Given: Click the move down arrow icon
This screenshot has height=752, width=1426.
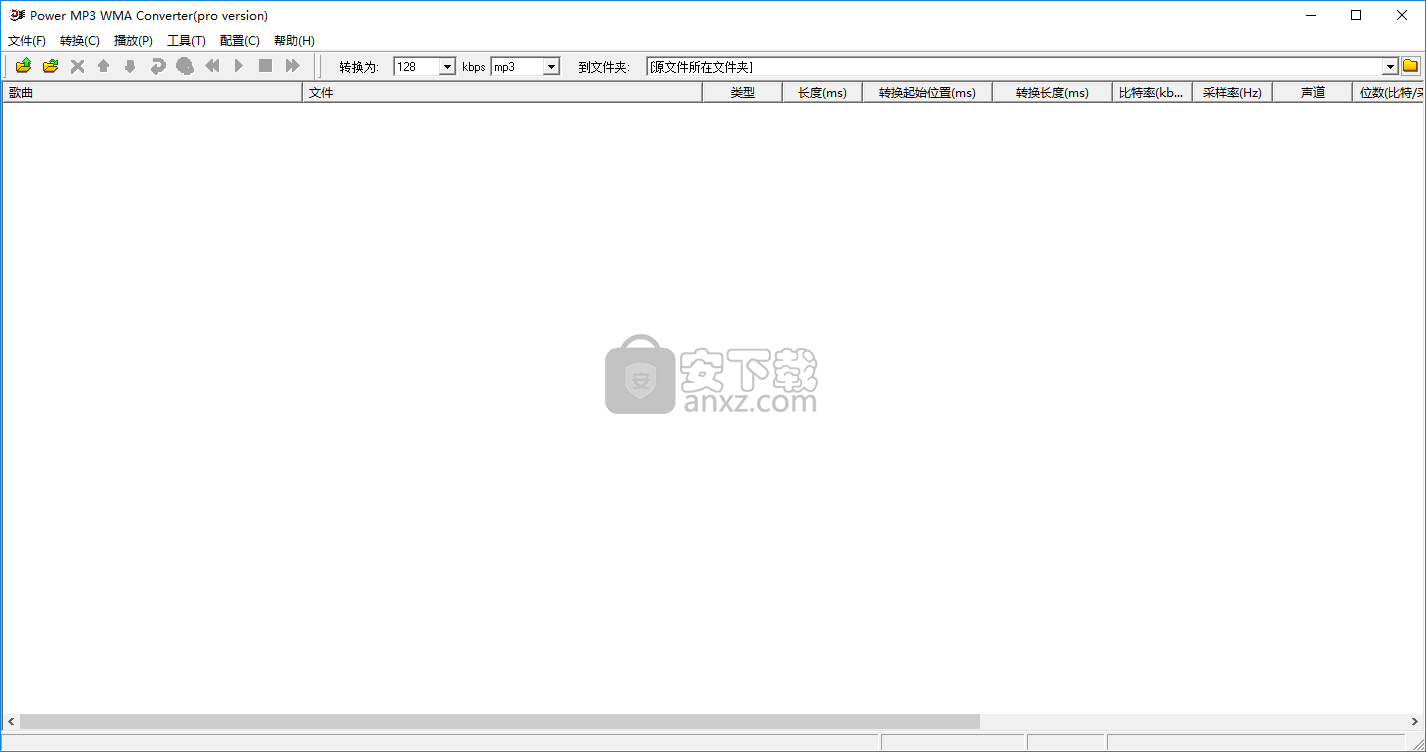Looking at the screenshot, I should [130, 66].
